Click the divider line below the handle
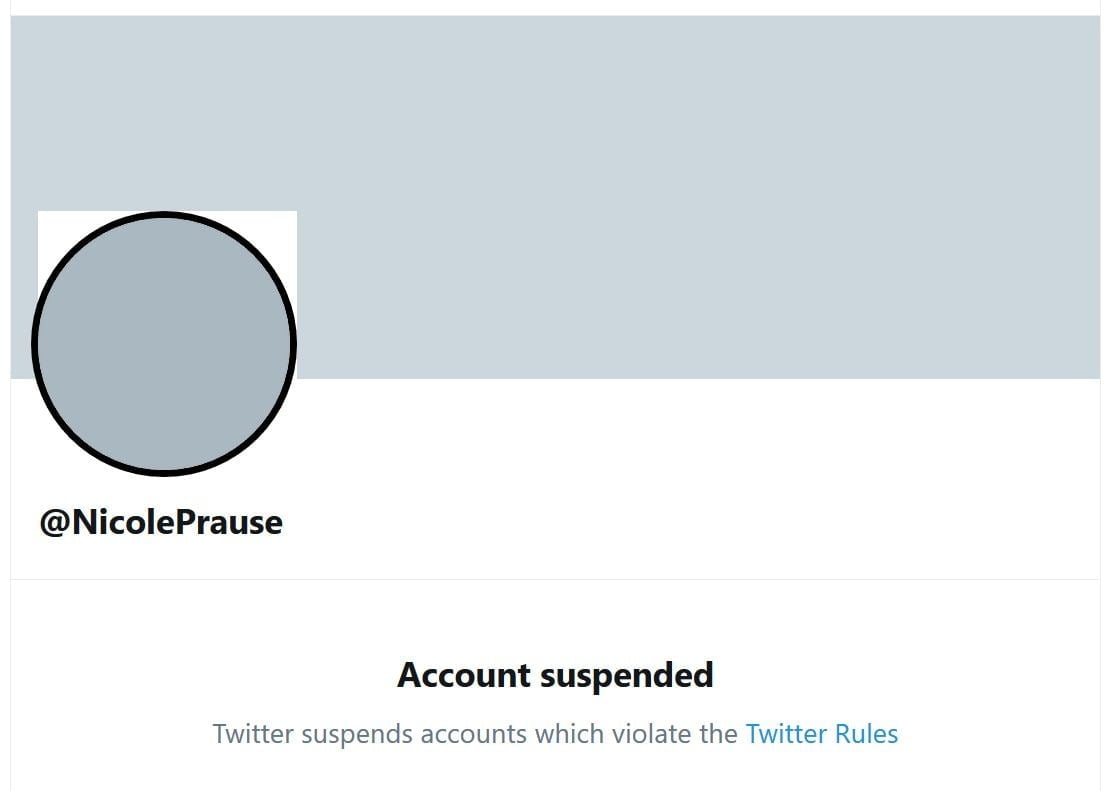The width and height of the screenshot is (1114, 791). (x=555, y=579)
